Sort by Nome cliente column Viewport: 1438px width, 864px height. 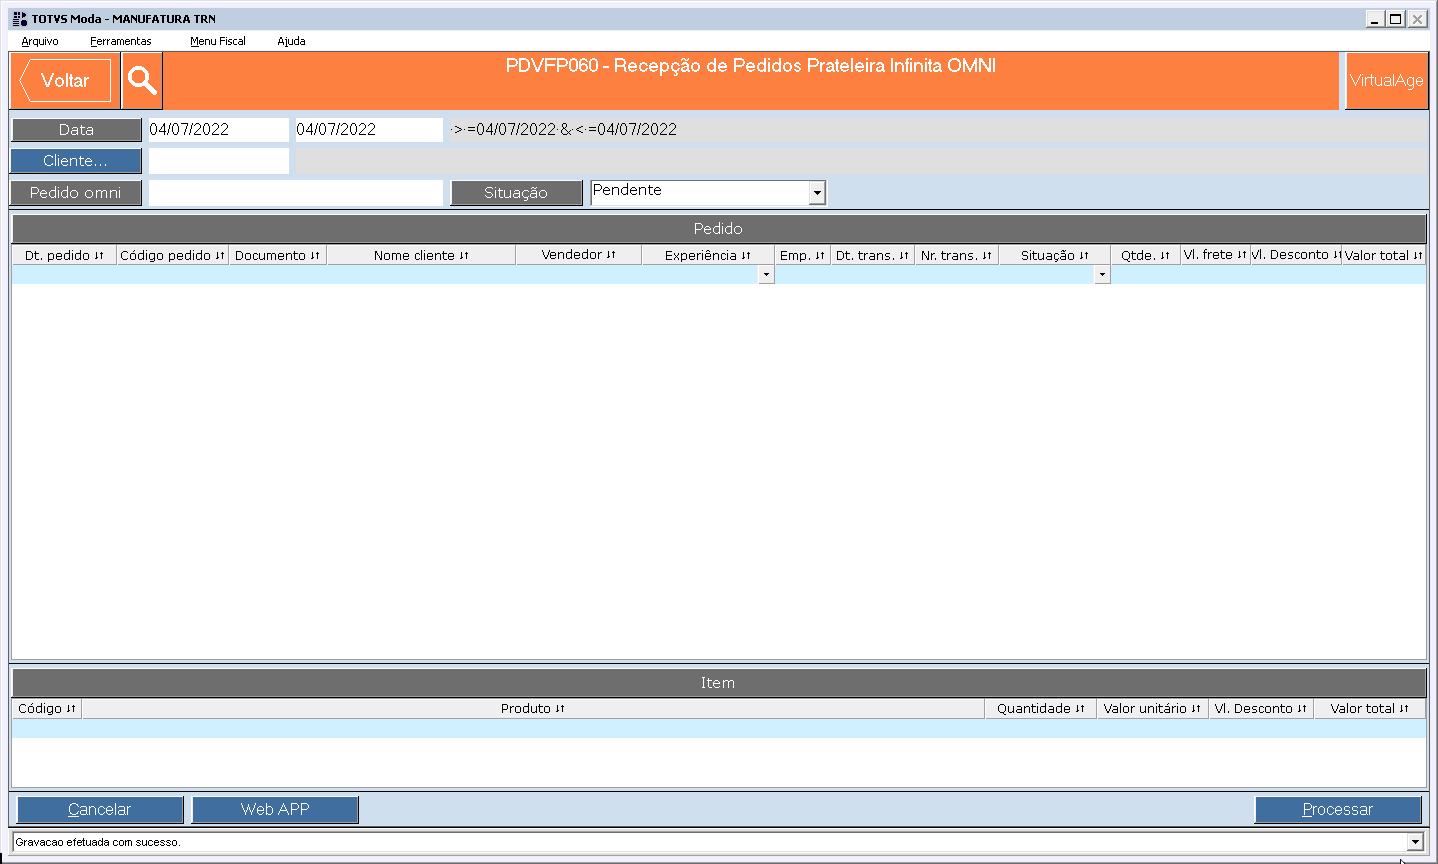pos(421,256)
